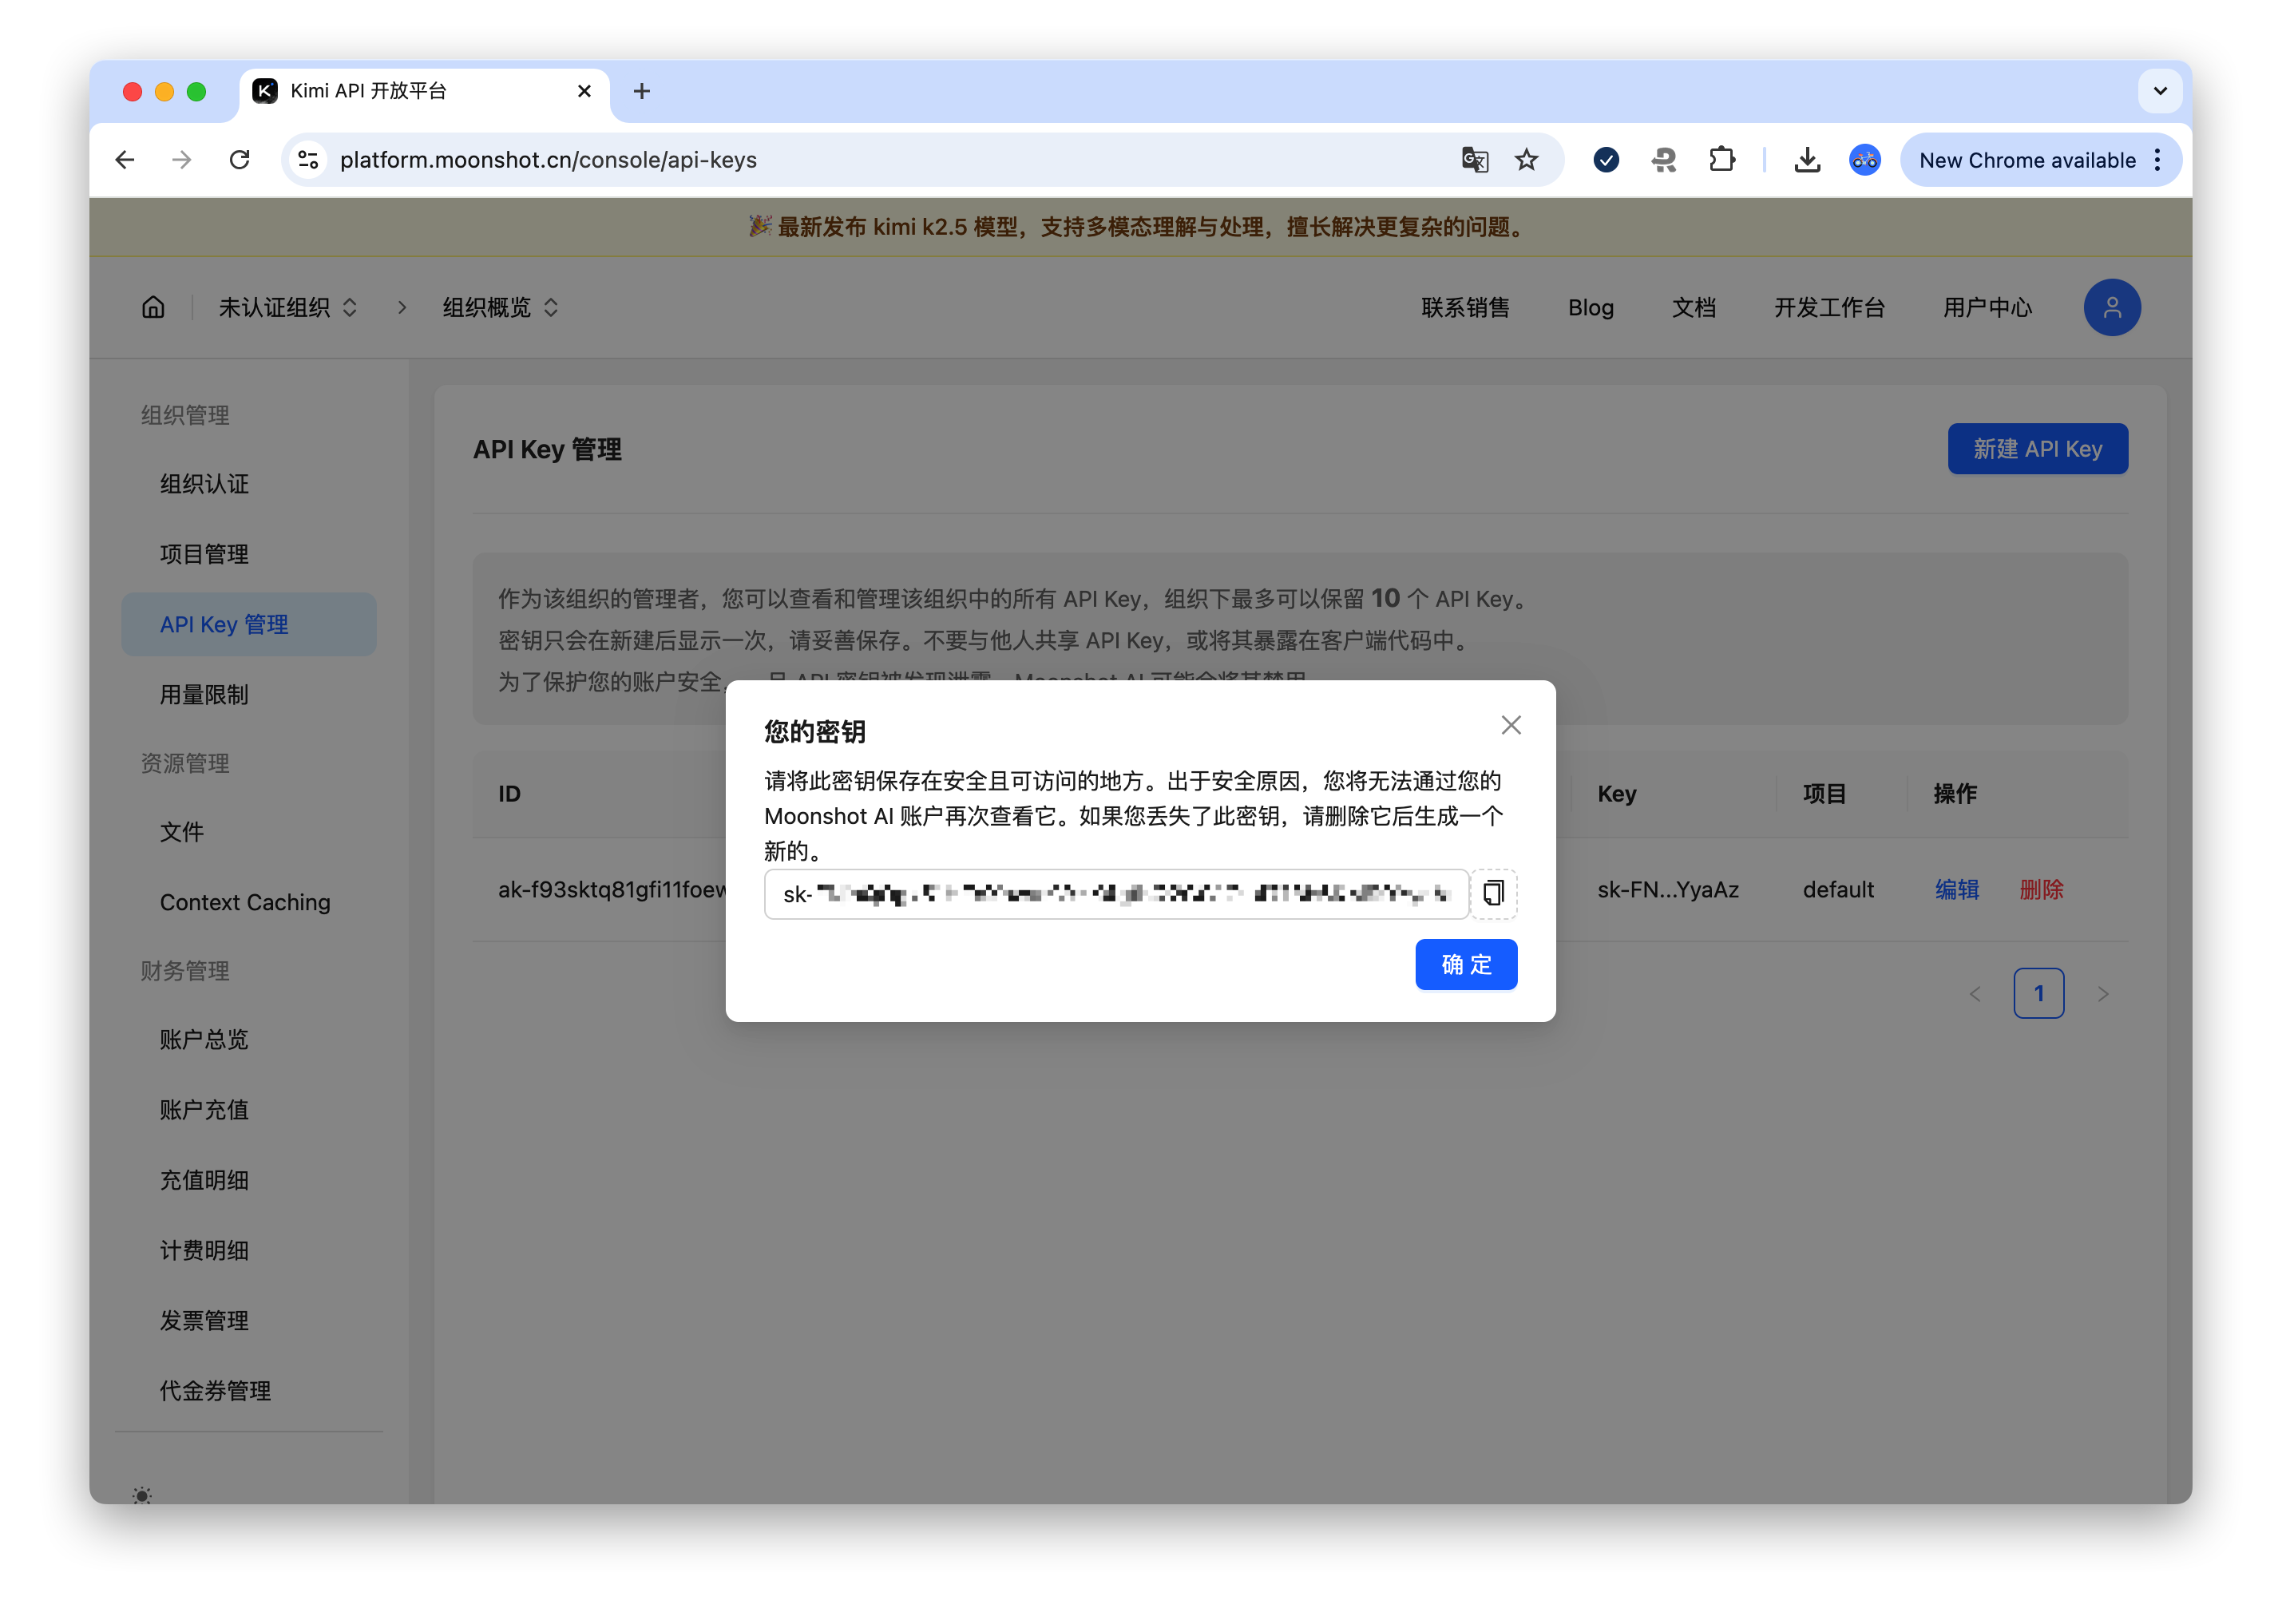This screenshot has height=1624, width=2282.
Task: Select Context Caching sidebar item
Action: (245, 902)
